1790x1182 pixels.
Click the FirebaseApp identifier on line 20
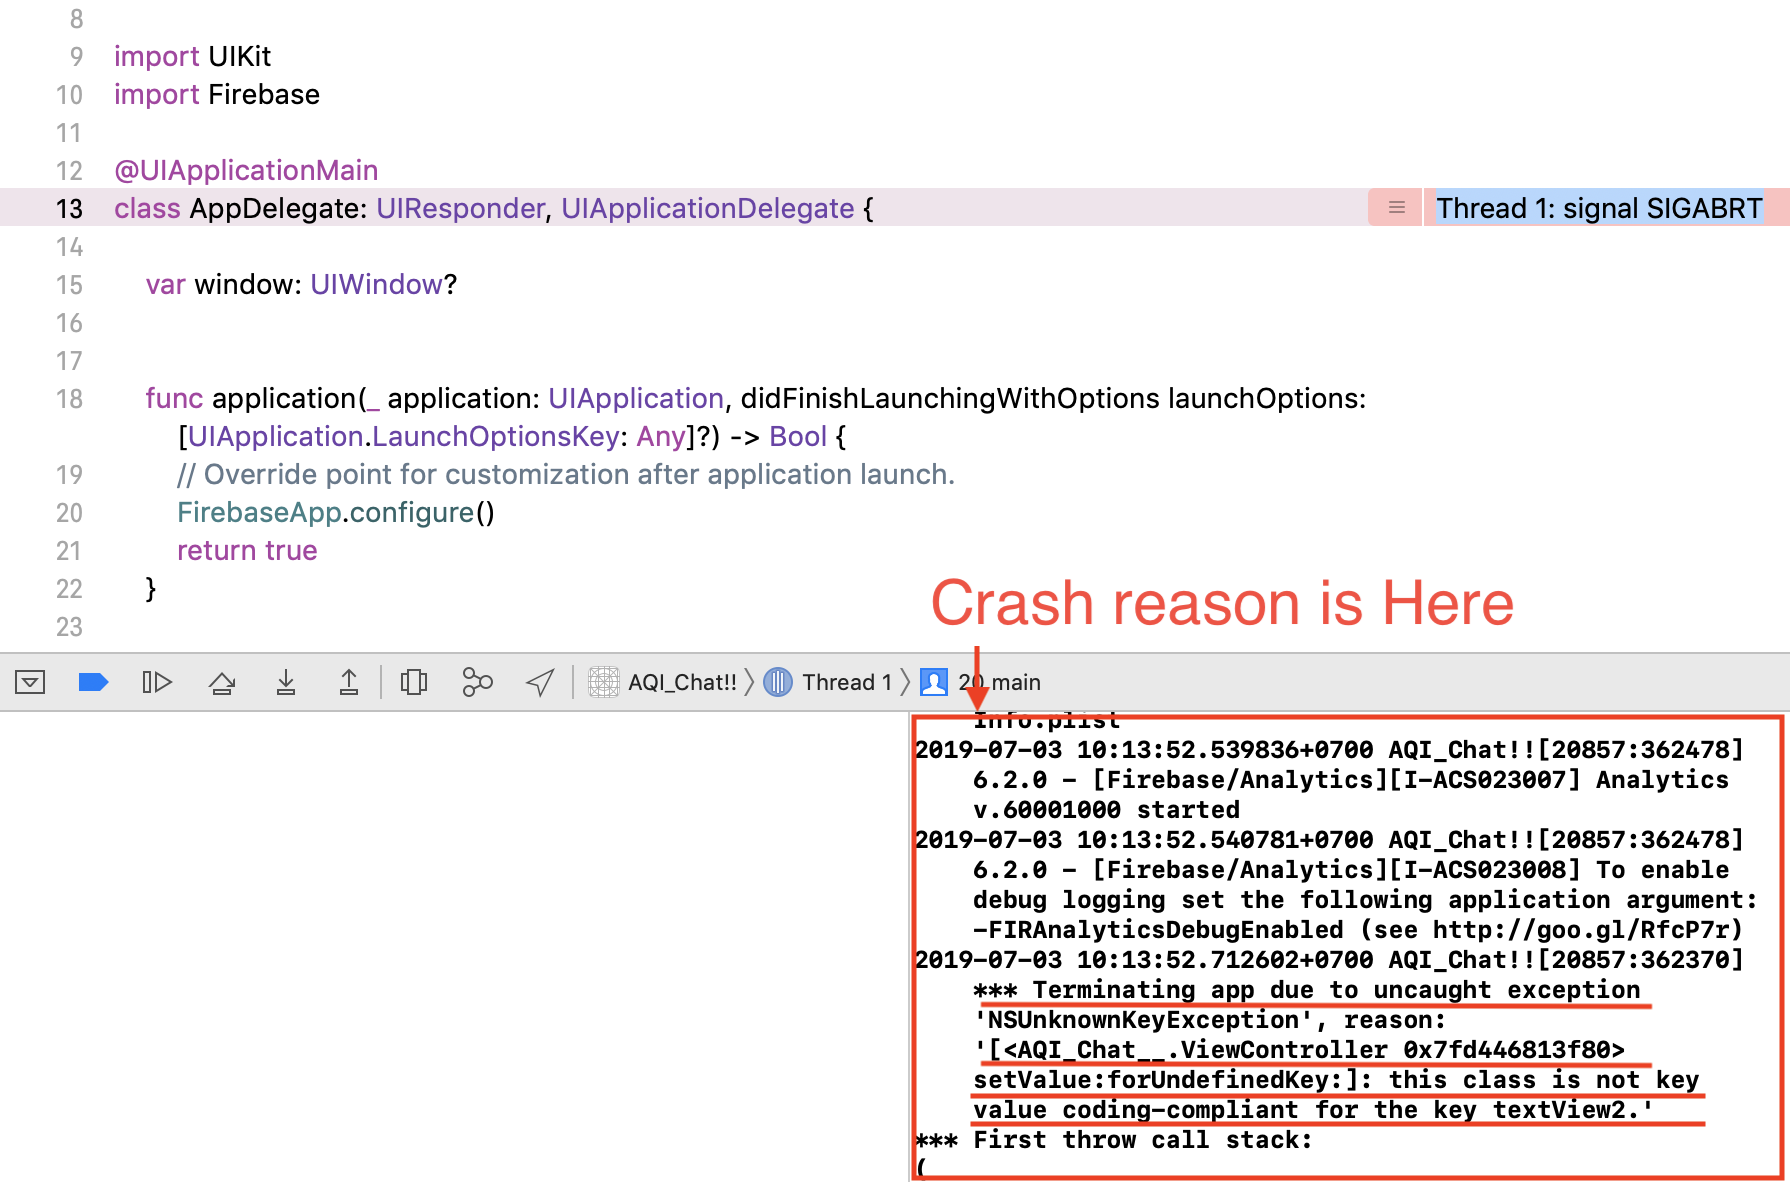260,512
